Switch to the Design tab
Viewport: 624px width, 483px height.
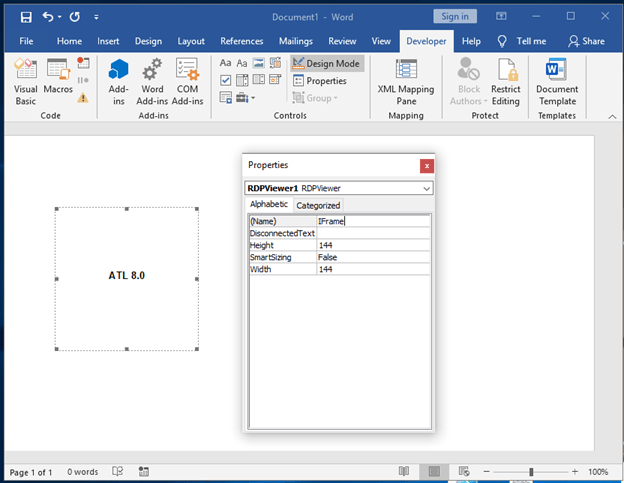[x=148, y=41]
